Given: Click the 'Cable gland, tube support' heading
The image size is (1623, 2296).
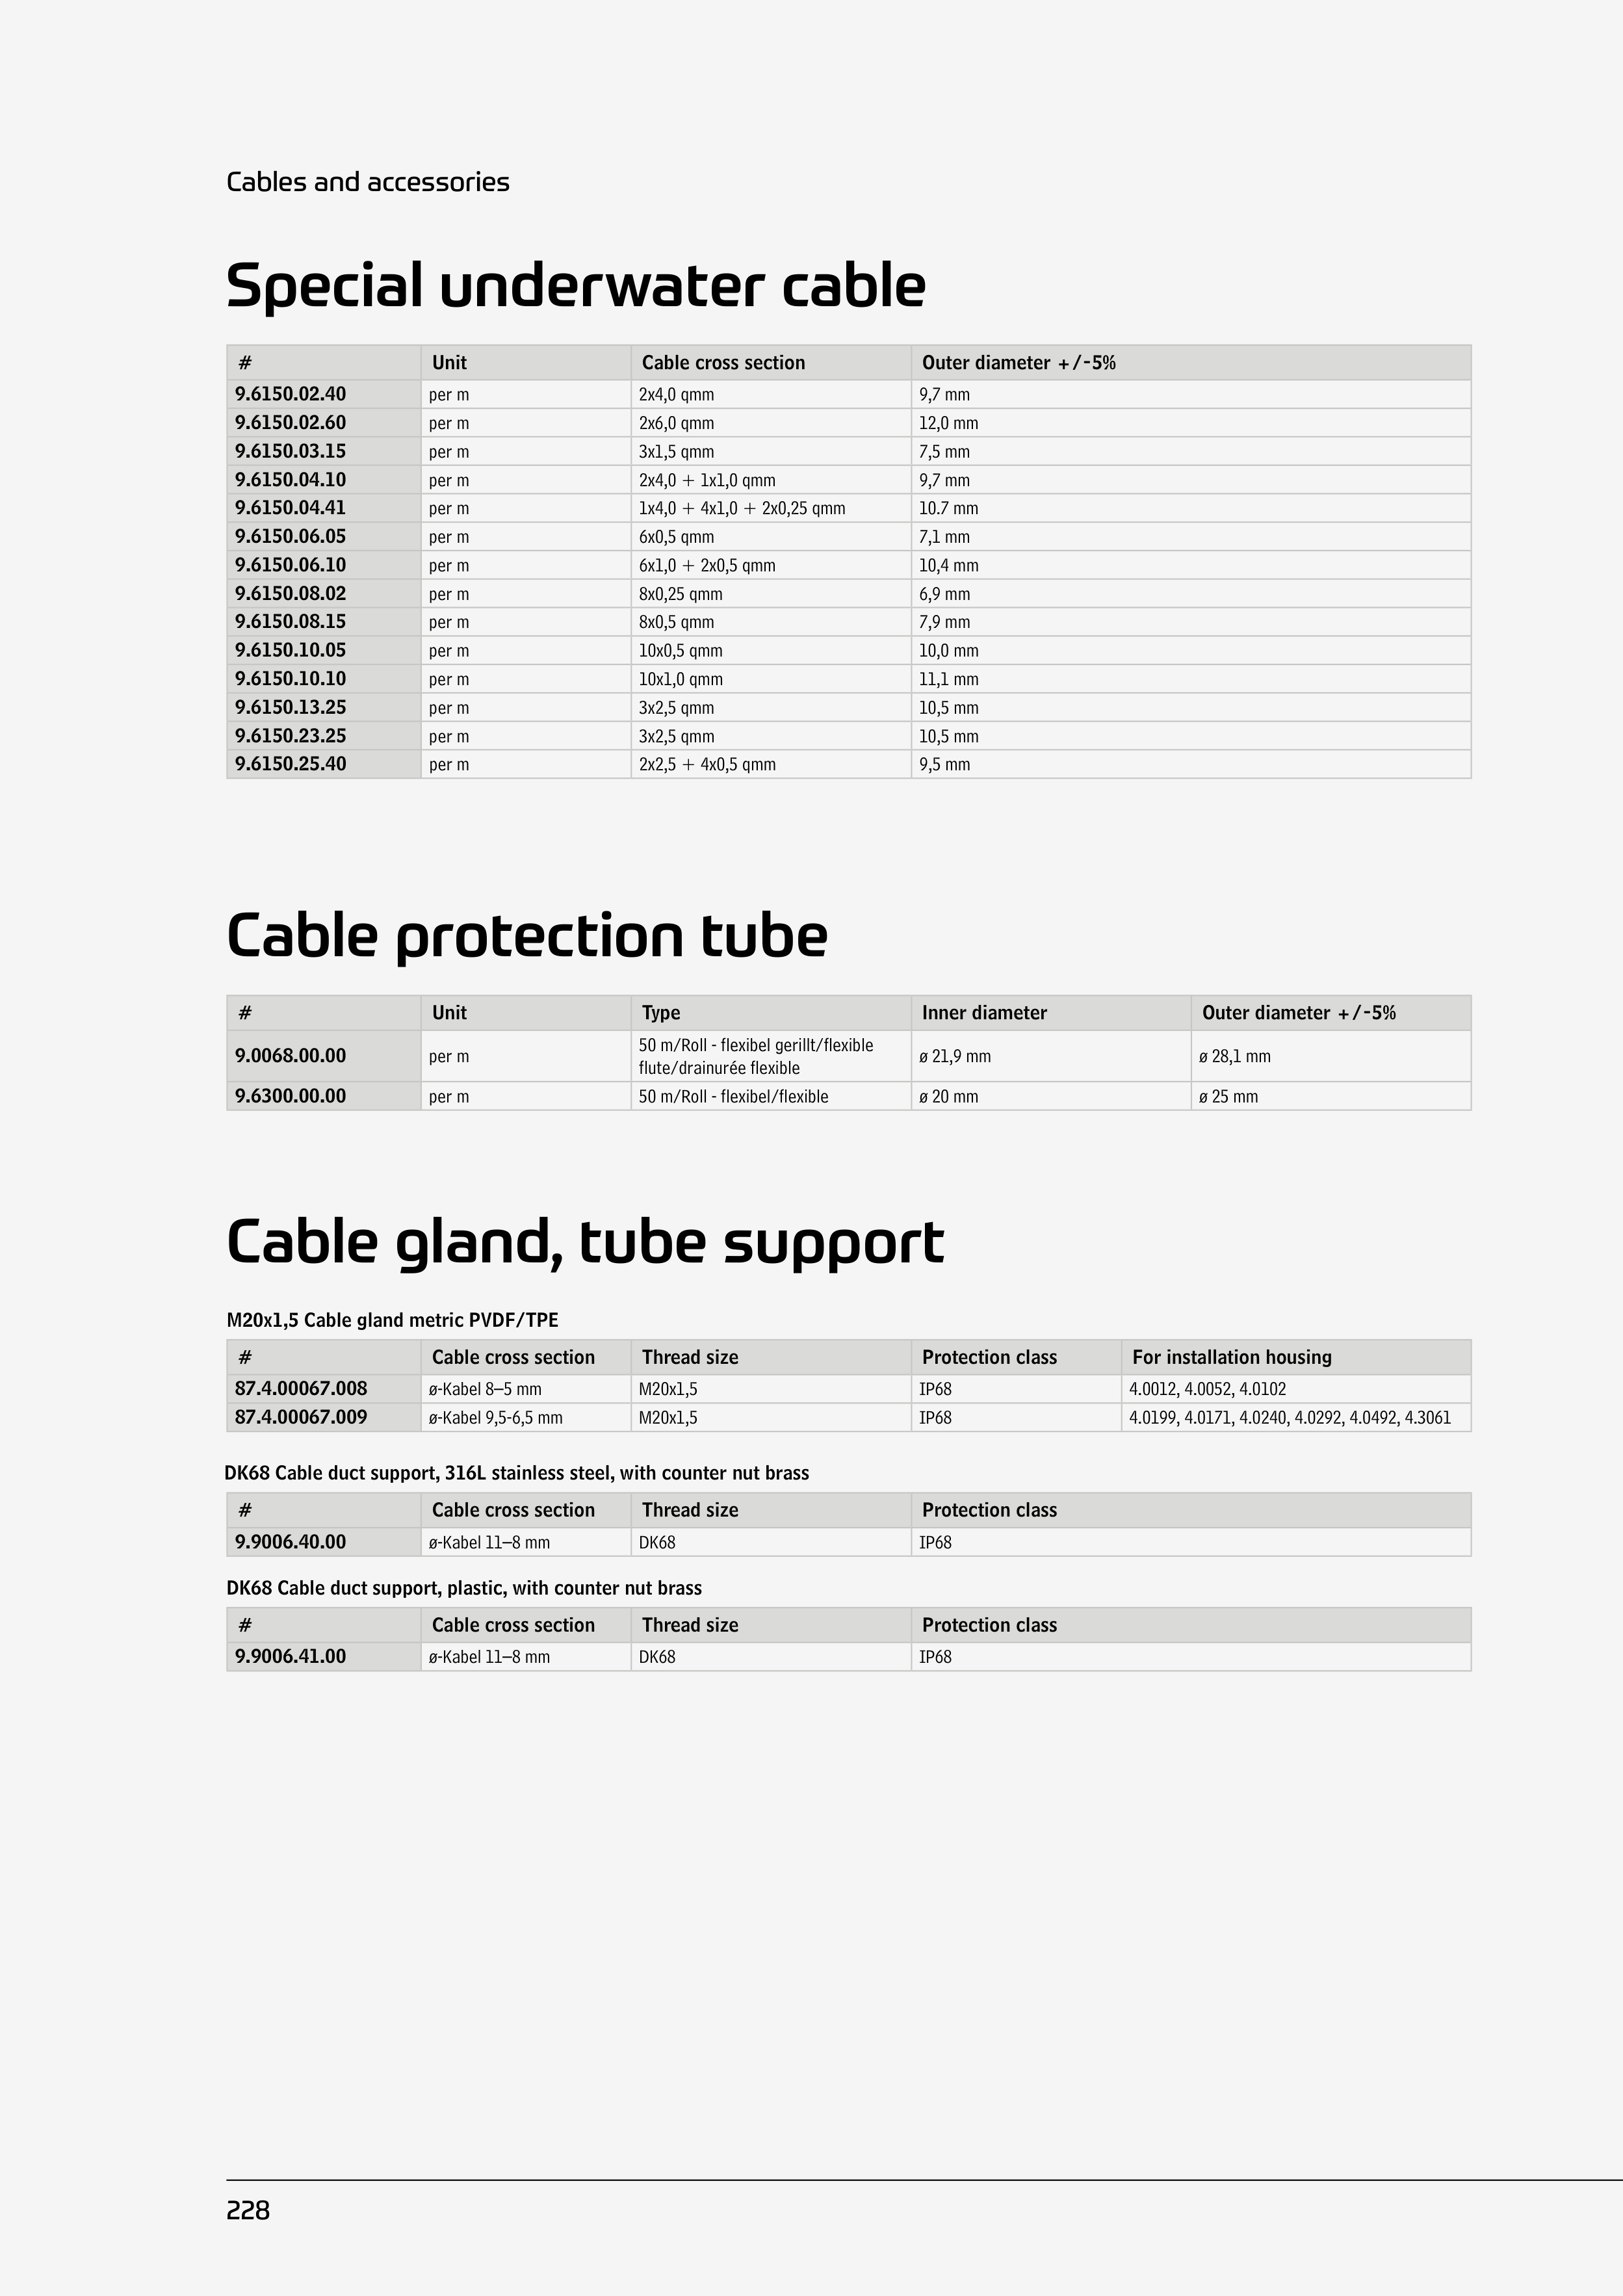Looking at the screenshot, I should coord(585,1242).
